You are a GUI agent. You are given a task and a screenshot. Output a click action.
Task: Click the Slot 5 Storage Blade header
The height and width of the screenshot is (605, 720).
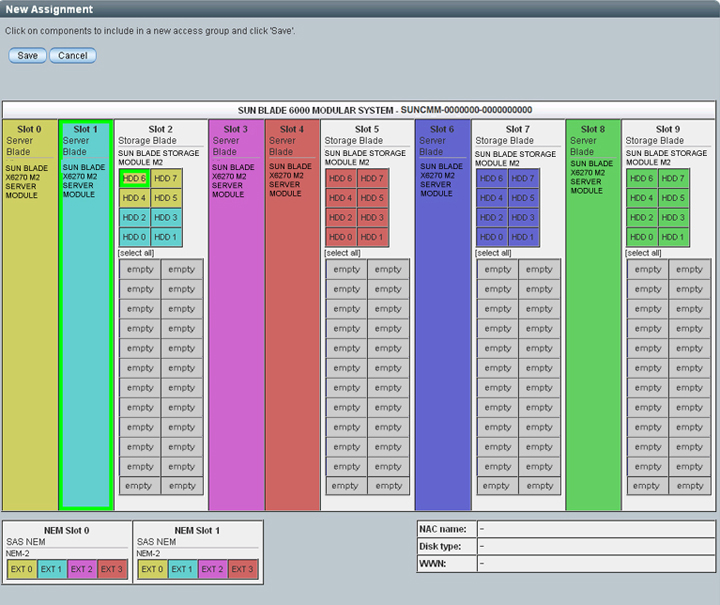[367, 134]
